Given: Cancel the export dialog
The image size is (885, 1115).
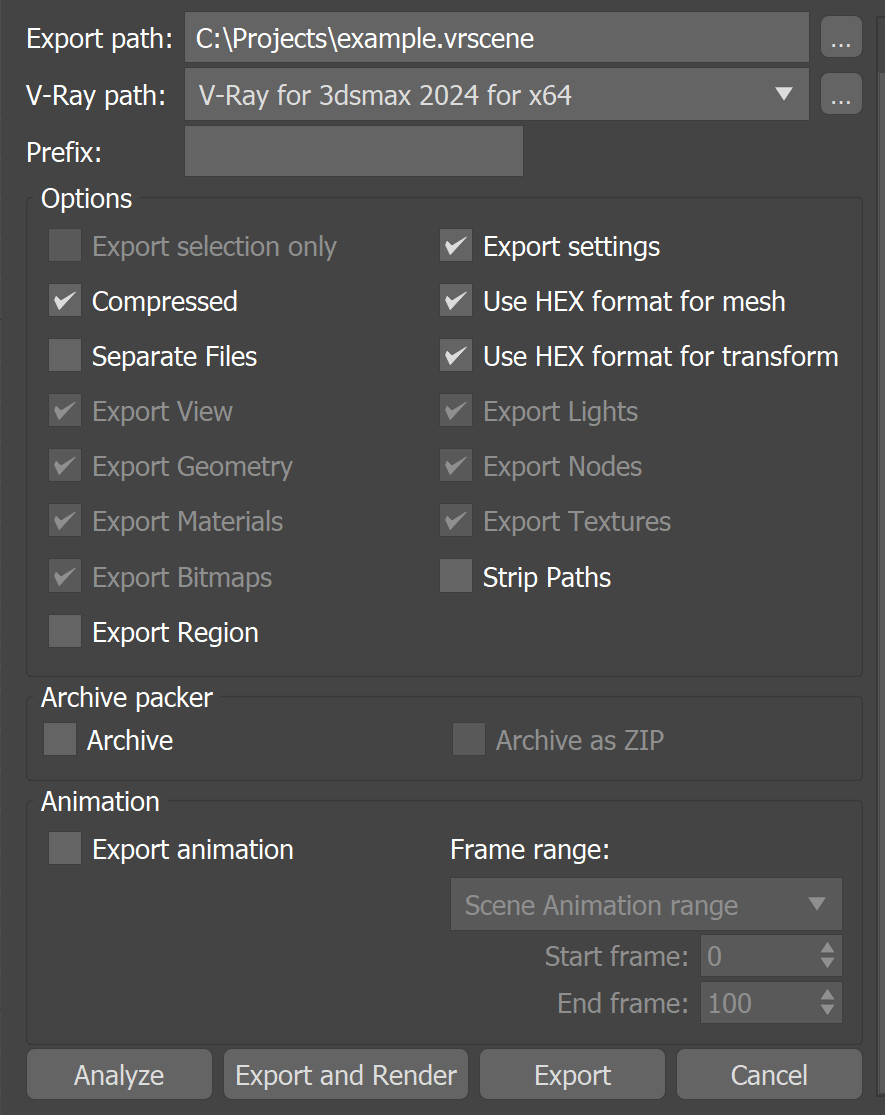Looking at the screenshot, I should (x=768, y=1074).
